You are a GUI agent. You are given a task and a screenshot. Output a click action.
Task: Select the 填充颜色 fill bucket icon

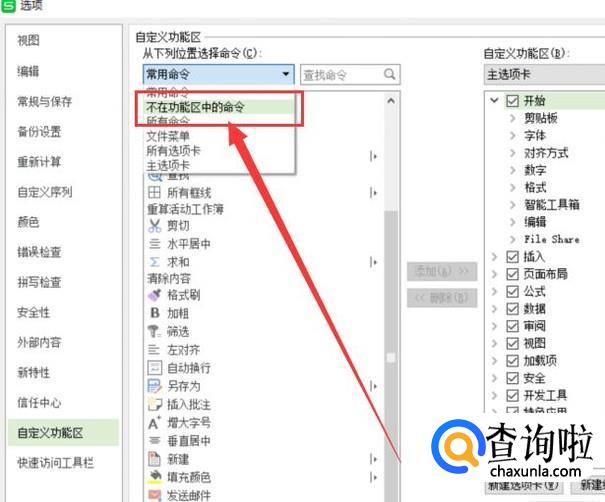coord(154,477)
